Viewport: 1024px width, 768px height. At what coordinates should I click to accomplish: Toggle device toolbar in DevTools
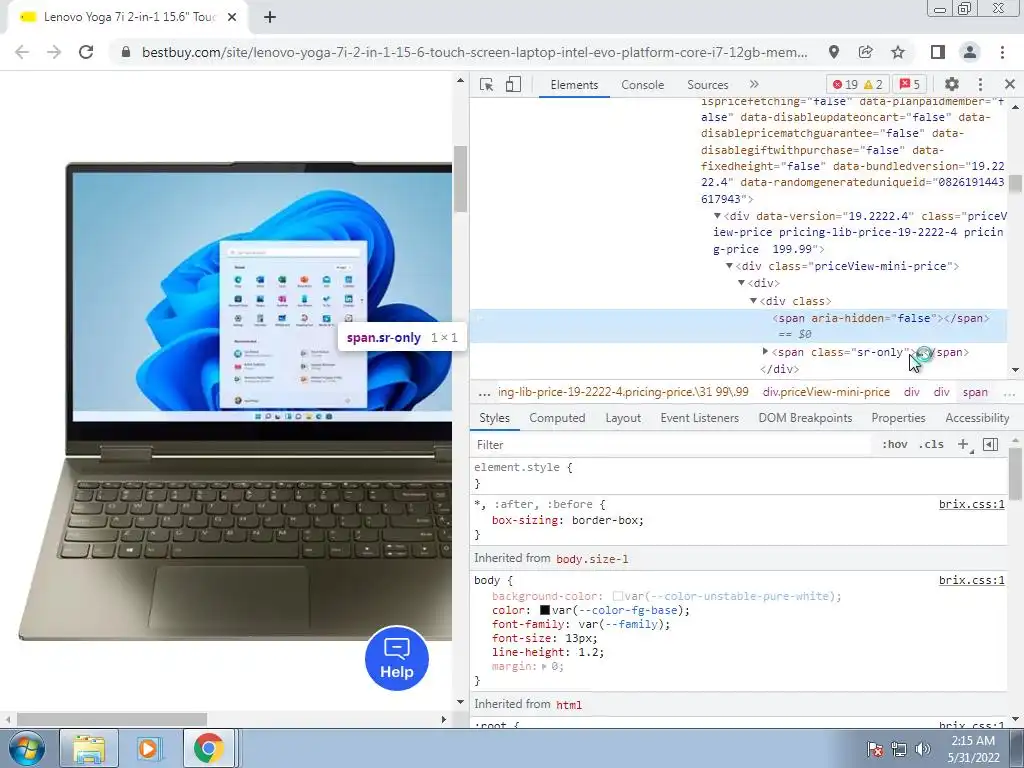pos(513,84)
